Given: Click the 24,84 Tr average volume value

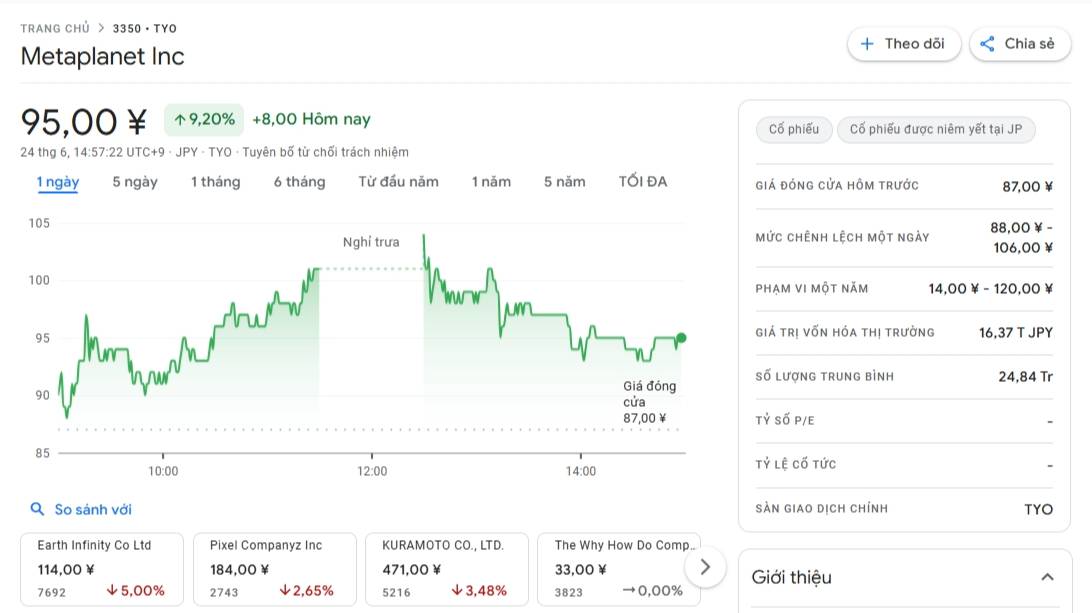Looking at the screenshot, I should click(1025, 377).
